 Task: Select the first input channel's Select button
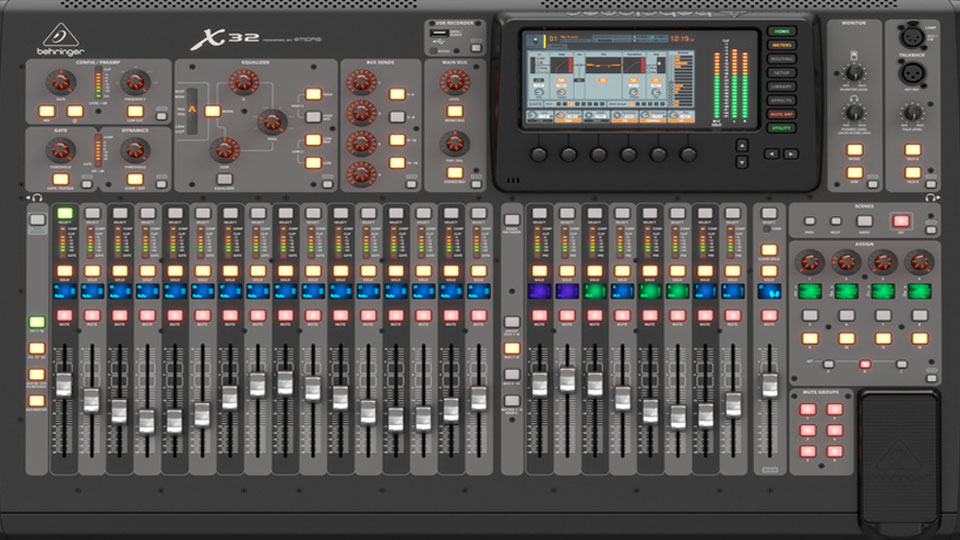(64, 214)
